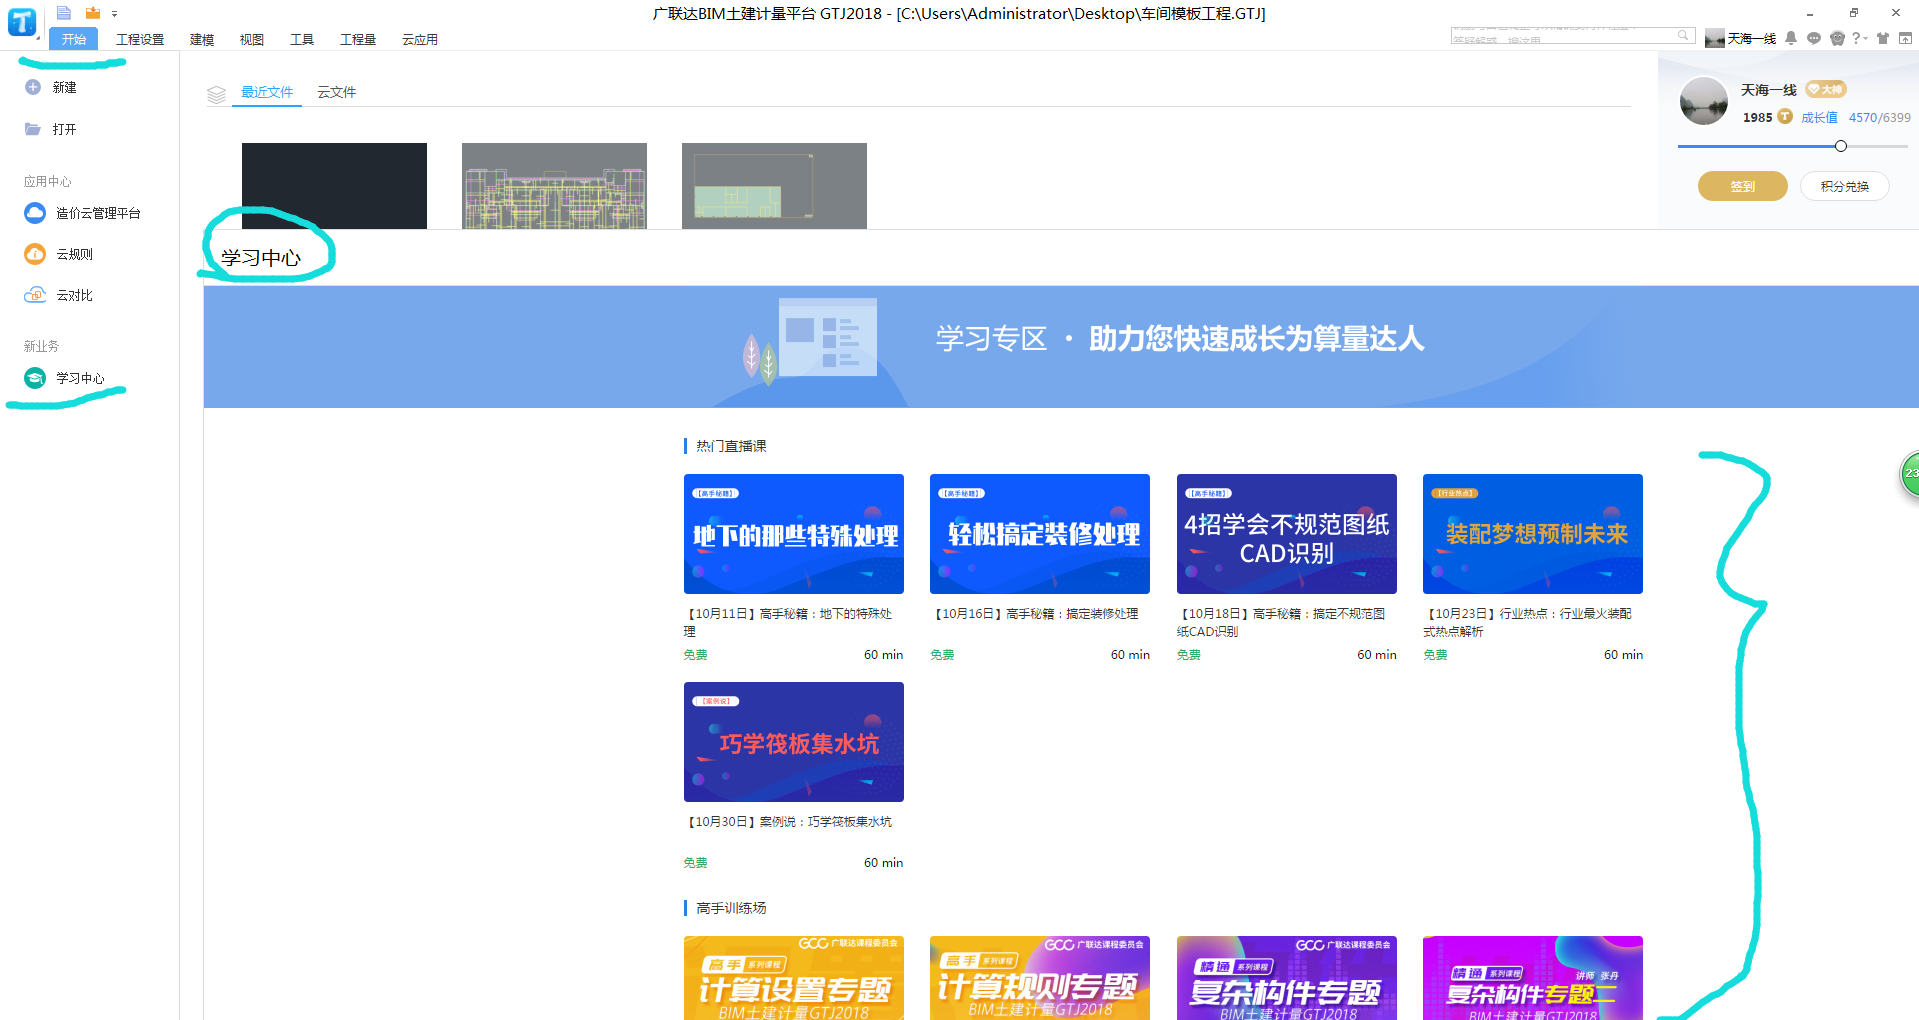The height and width of the screenshot is (1020, 1919).
Task: Open the dark recent file thumbnail
Action: coord(334,186)
